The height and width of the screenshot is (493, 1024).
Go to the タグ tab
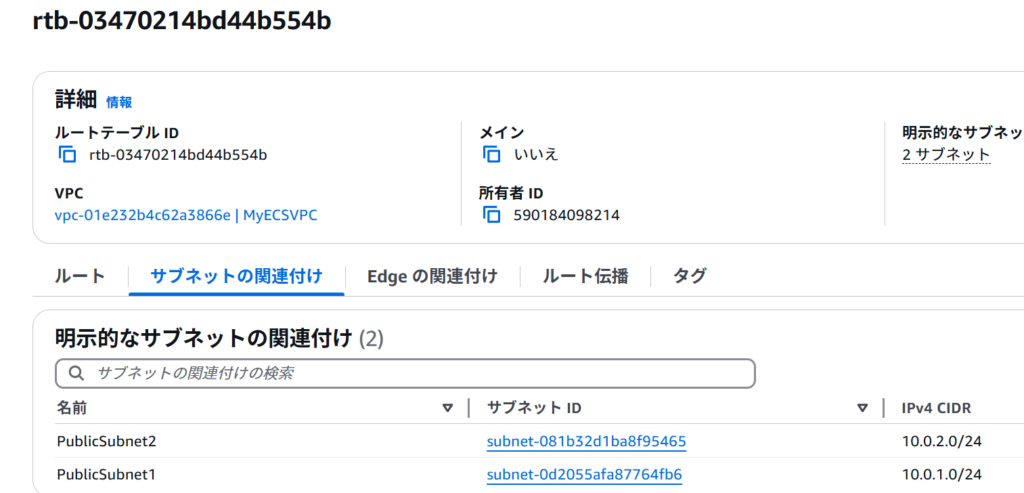click(x=690, y=276)
